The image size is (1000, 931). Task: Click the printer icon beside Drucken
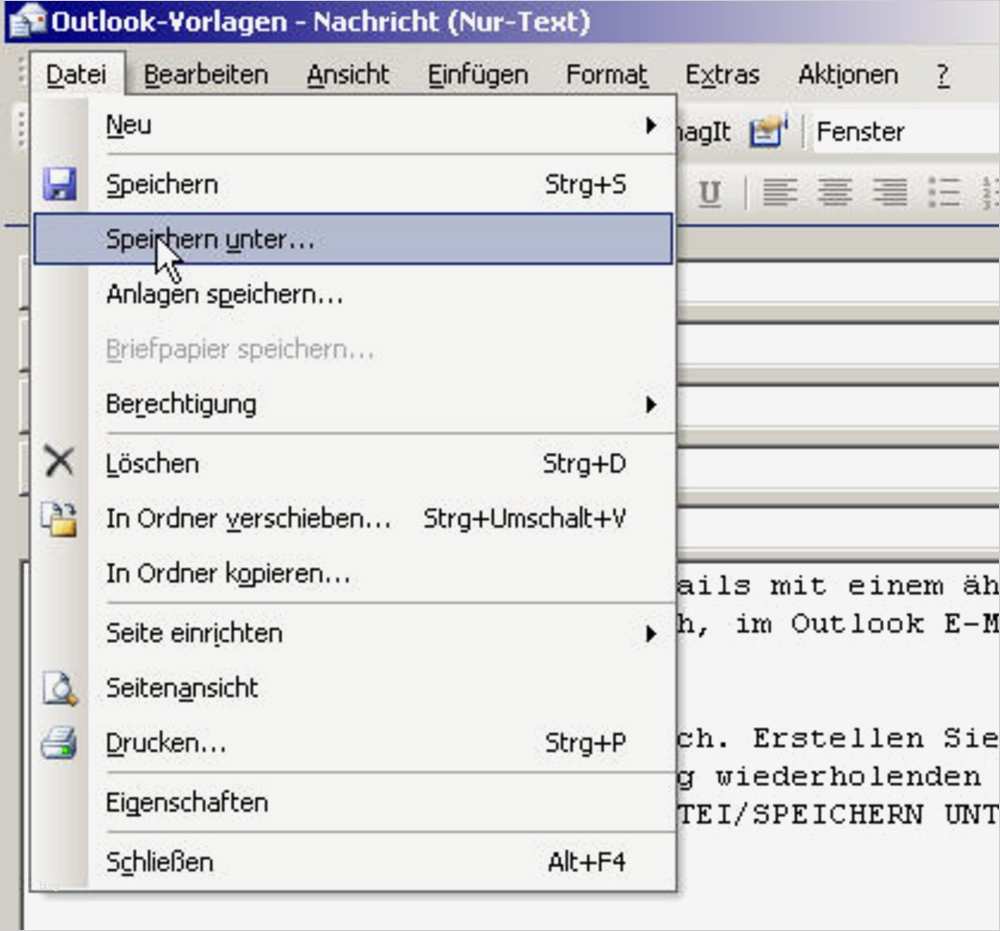click(x=60, y=743)
